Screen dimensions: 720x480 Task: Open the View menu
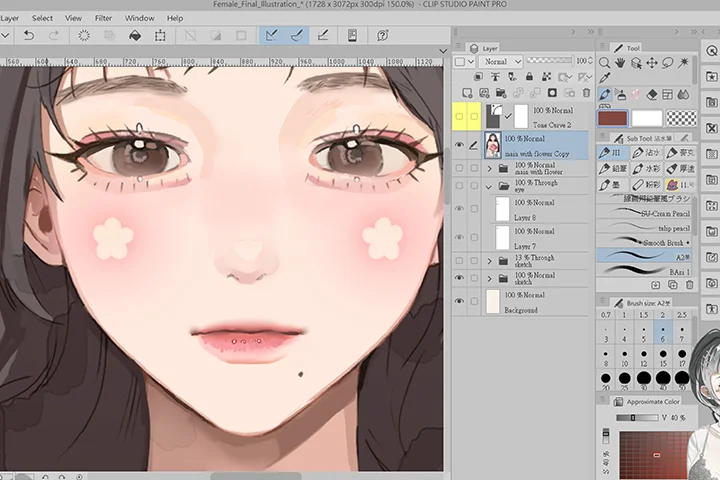[x=73, y=18]
